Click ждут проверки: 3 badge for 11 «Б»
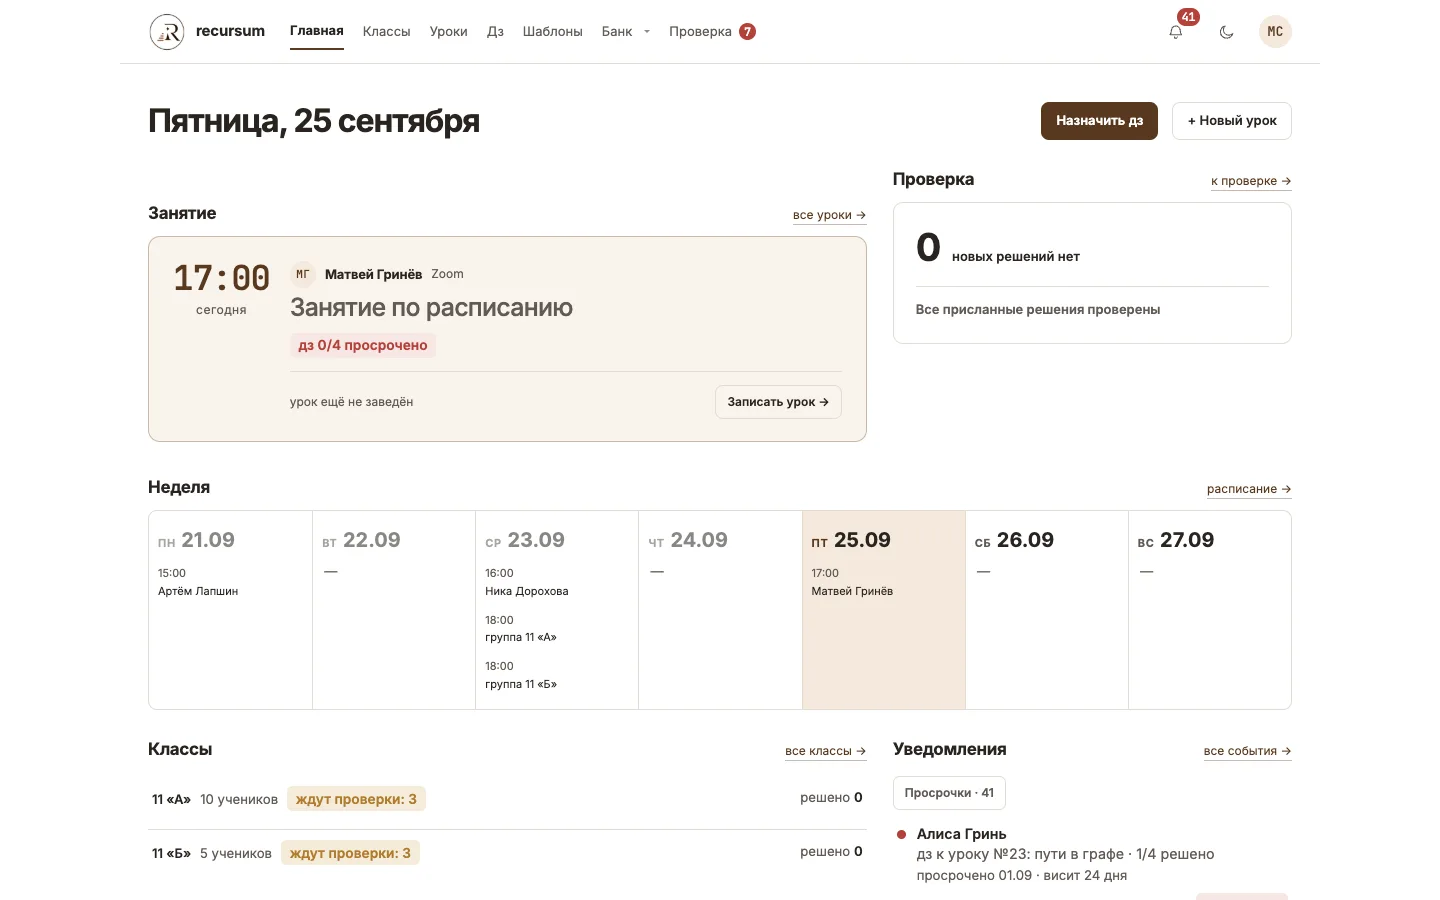 pos(350,853)
